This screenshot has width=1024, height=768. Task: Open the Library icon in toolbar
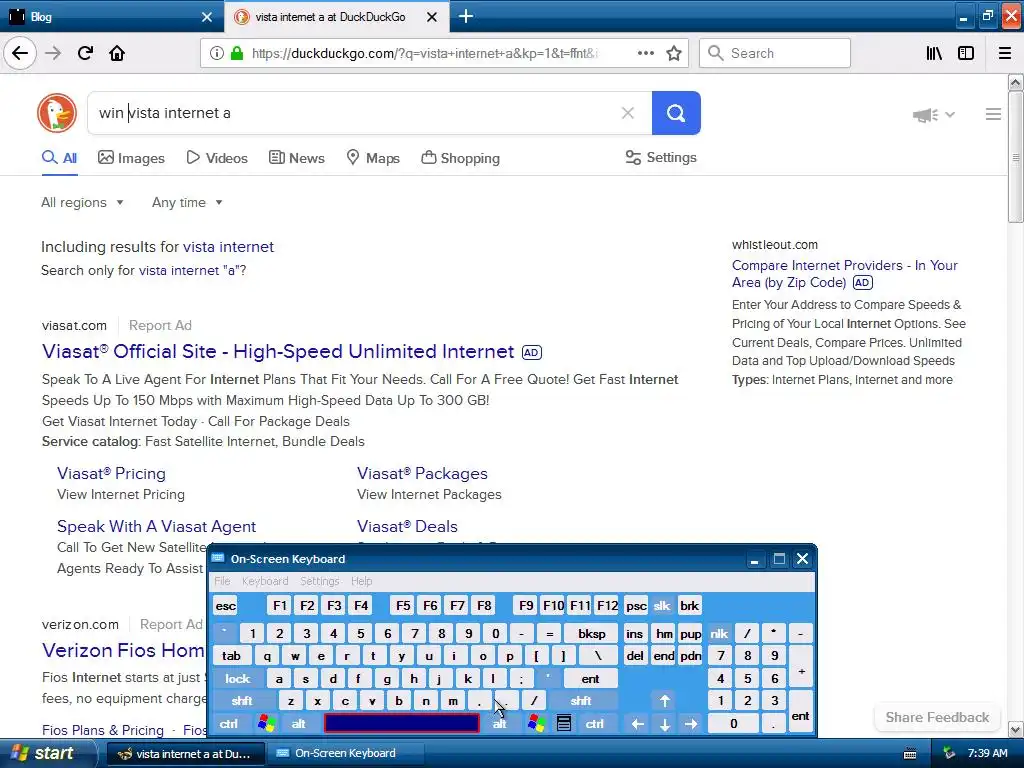[x=934, y=53]
